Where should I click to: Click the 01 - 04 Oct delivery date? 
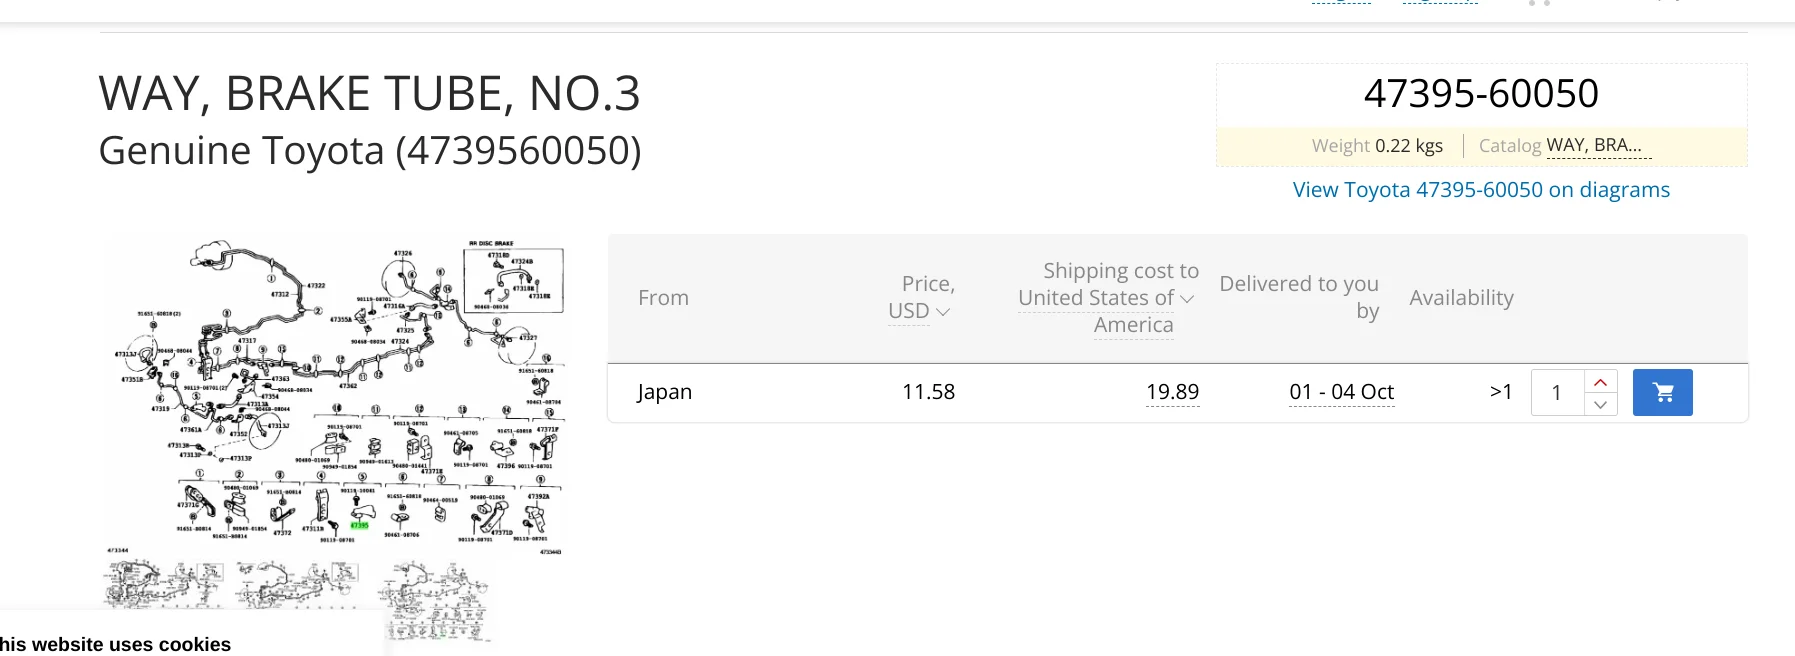pos(1341,392)
